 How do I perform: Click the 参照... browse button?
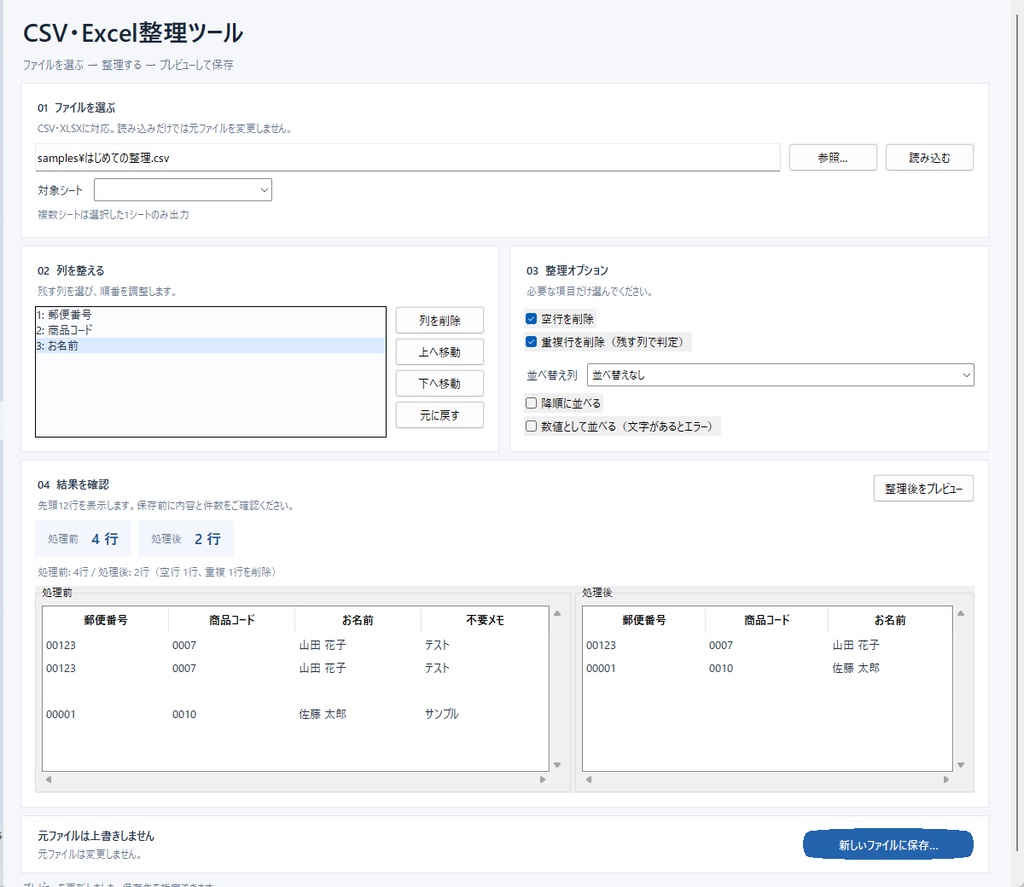pos(833,157)
